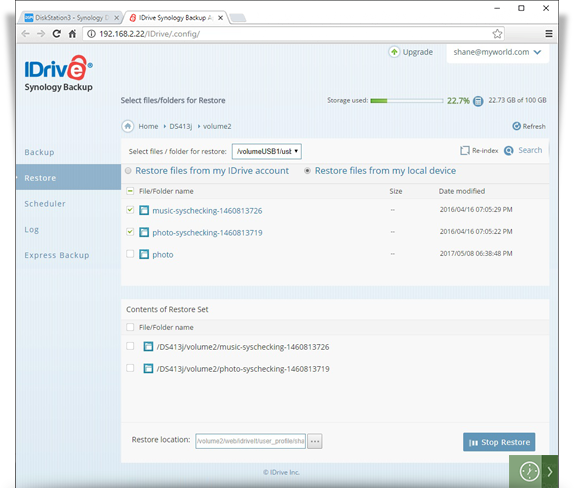Open the photo-syschecking-1460813719 folder link
574x488 pixels.
[207, 233]
